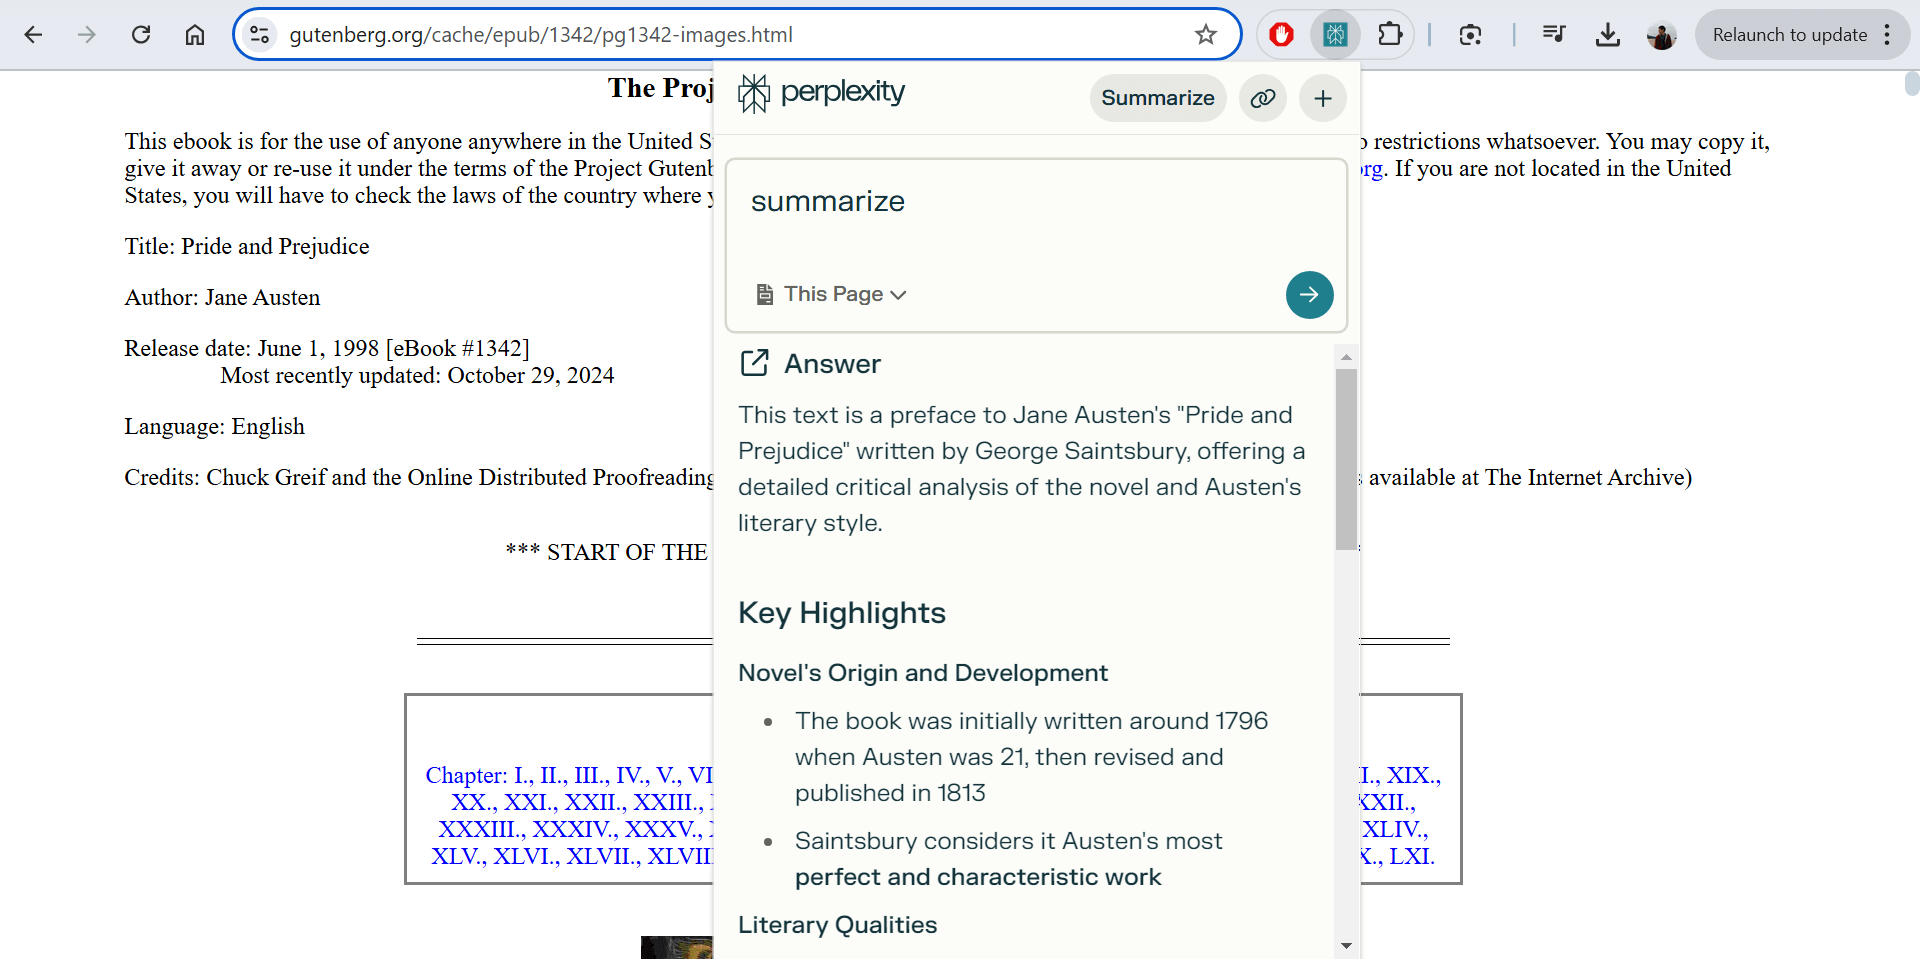Open the Downloads icon in toolbar

click(x=1607, y=35)
